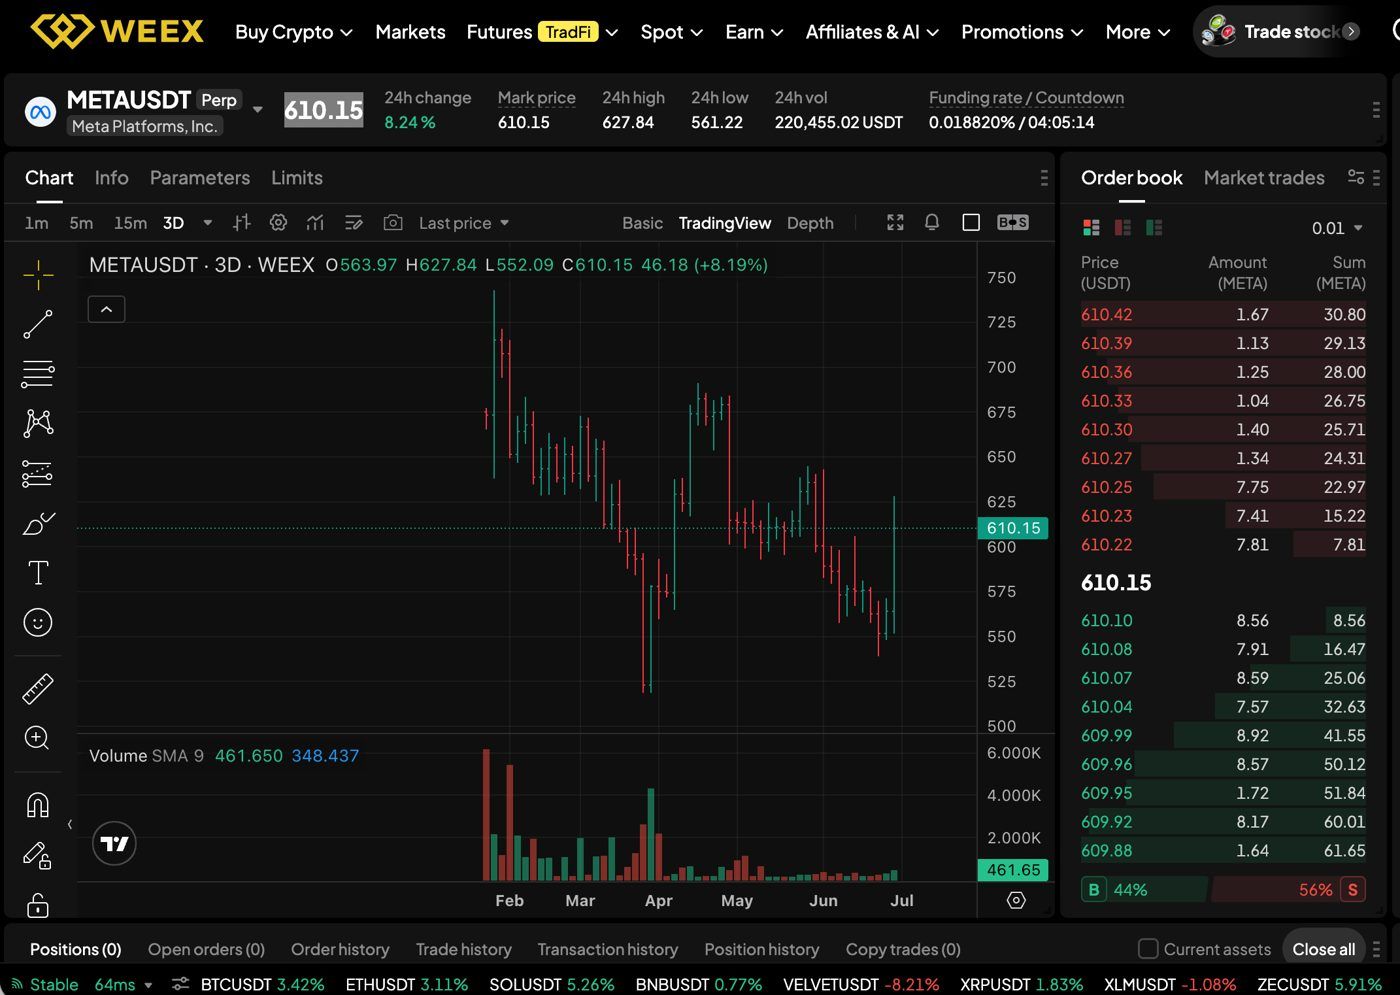Open the Order history tab
Image resolution: width=1400 pixels, height=995 pixels.
[340, 949]
